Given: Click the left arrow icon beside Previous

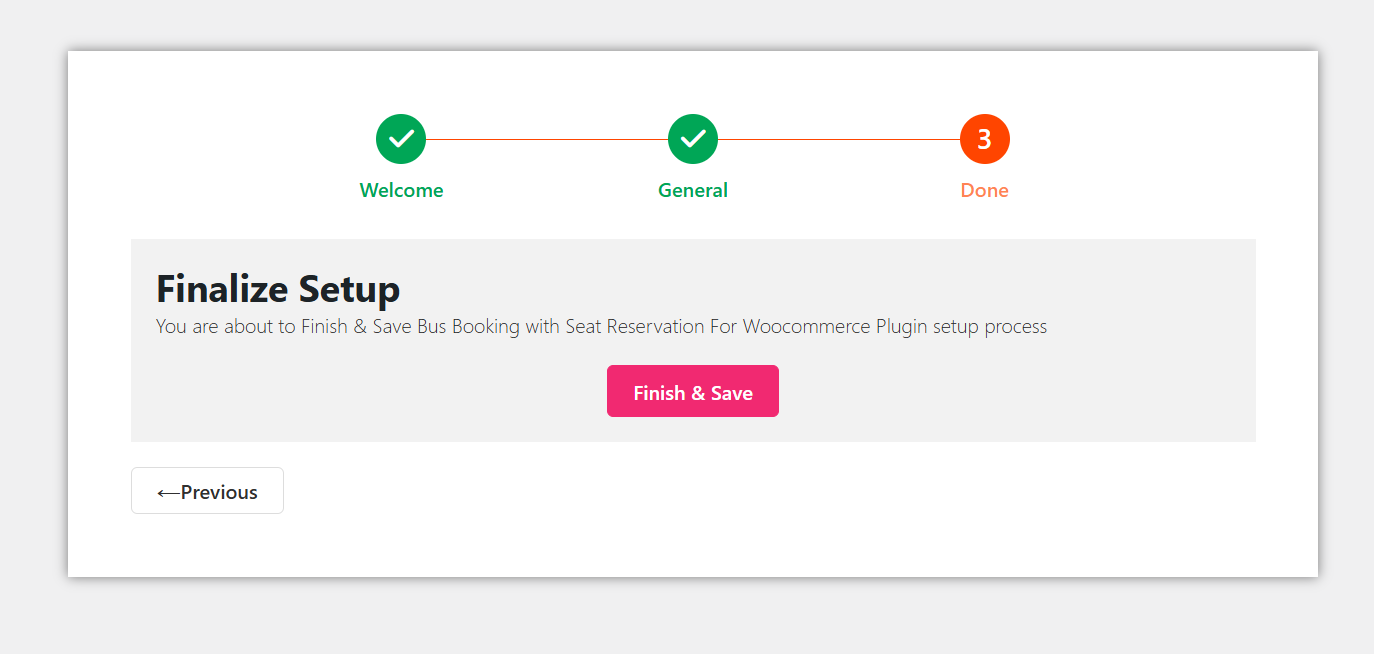Looking at the screenshot, I should [x=168, y=492].
